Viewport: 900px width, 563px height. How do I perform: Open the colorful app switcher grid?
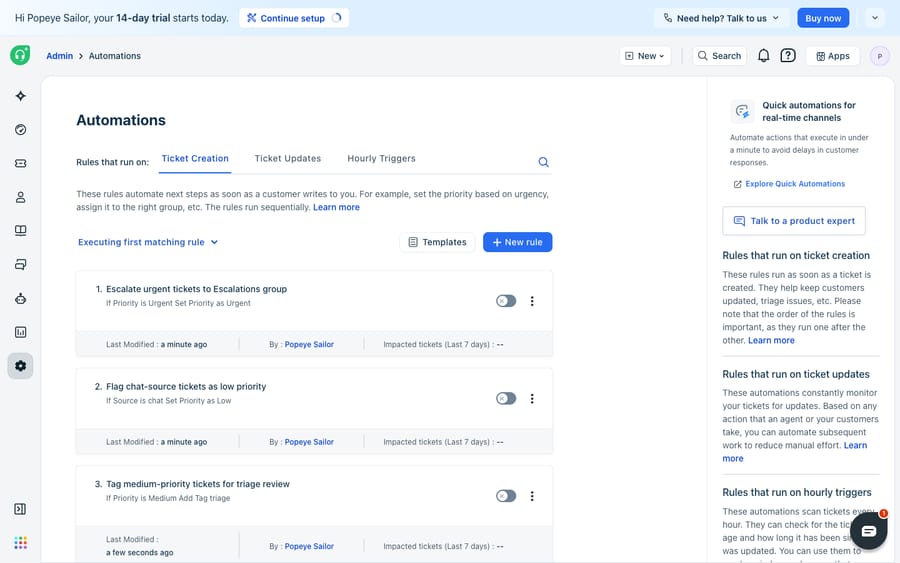point(21,543)
